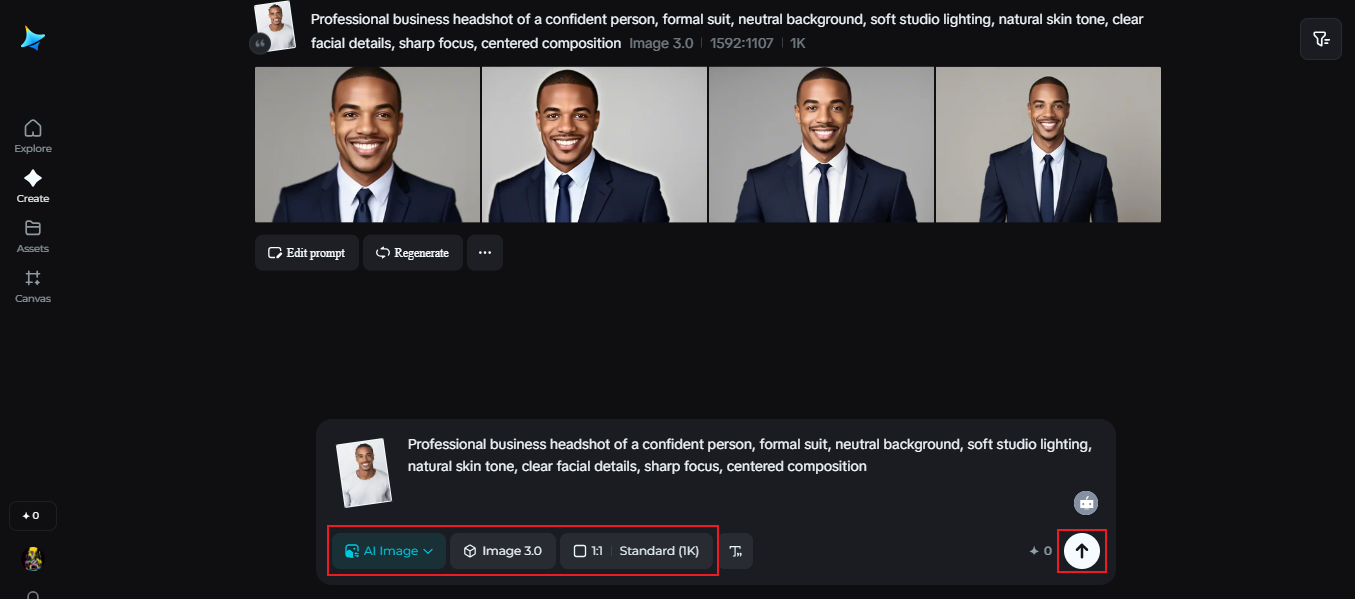1355x599 pixels.
Task: Click your profile avatar in the sidebar
Action: coord(33,559)
